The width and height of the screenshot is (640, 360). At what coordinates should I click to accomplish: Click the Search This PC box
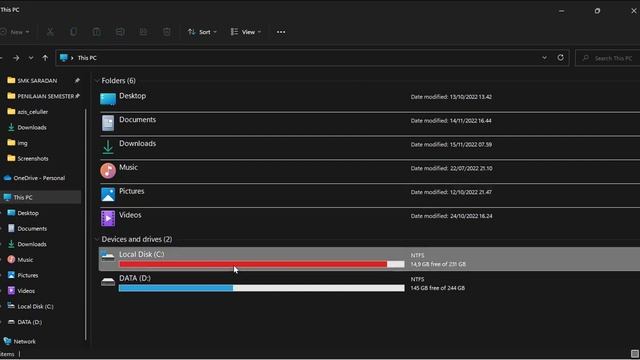tap(608, 58)
